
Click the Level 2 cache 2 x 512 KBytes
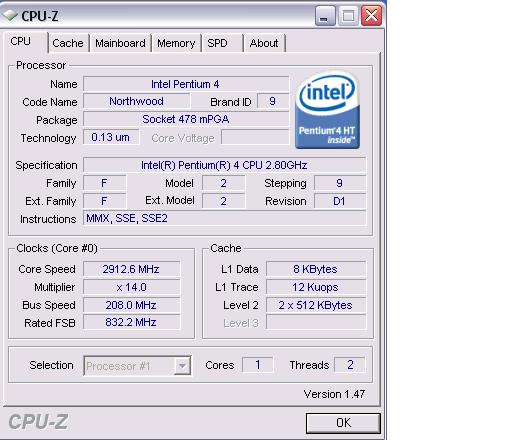(x=316, y=305)
